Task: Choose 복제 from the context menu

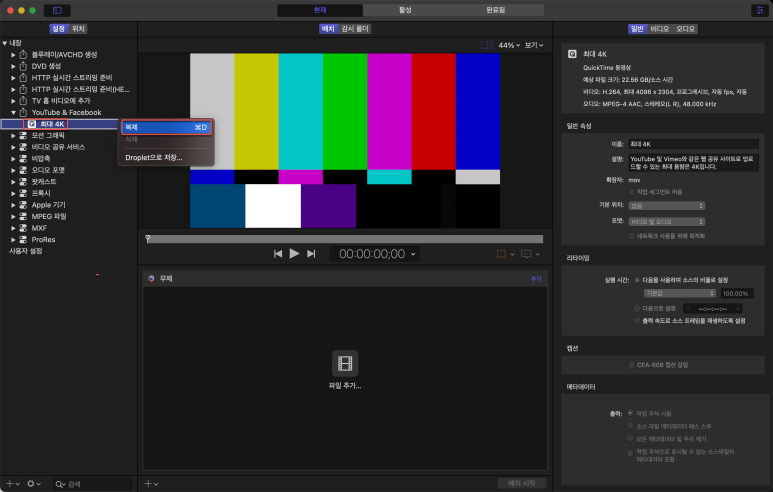Action: (x=166, y=127)
